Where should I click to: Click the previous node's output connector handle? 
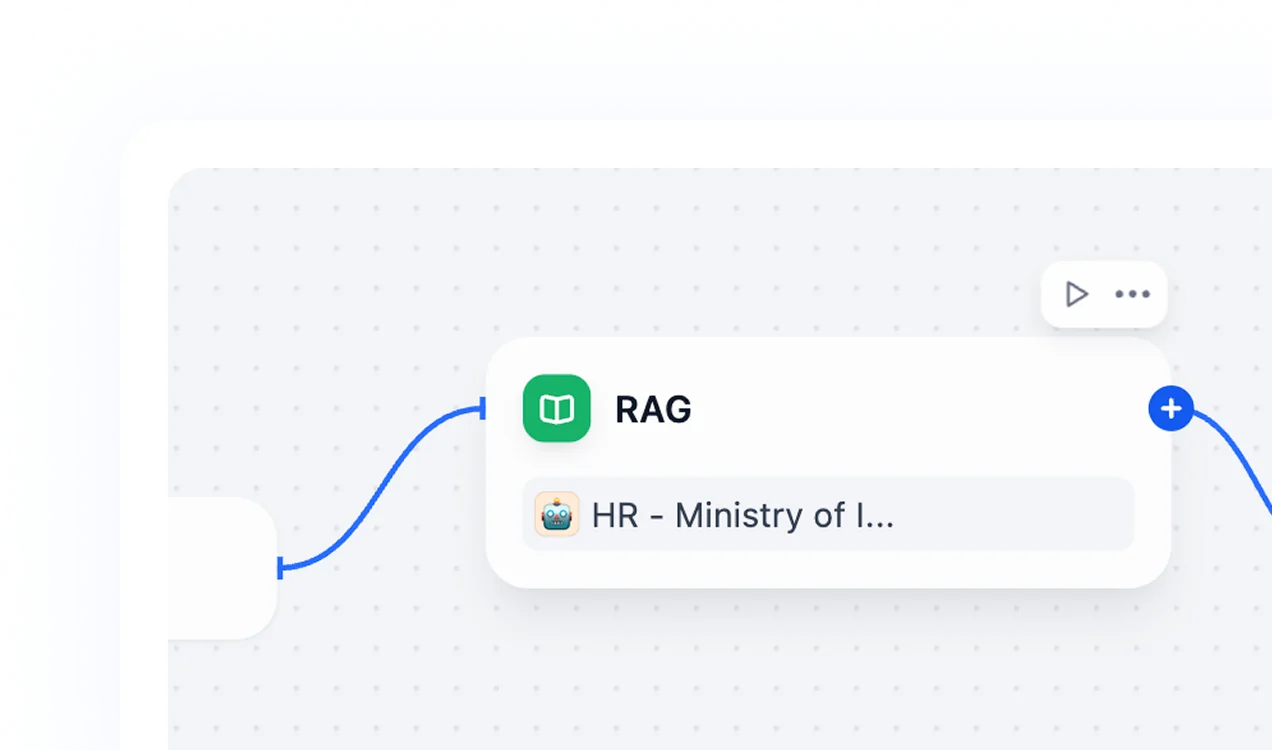tap(281, 568)
